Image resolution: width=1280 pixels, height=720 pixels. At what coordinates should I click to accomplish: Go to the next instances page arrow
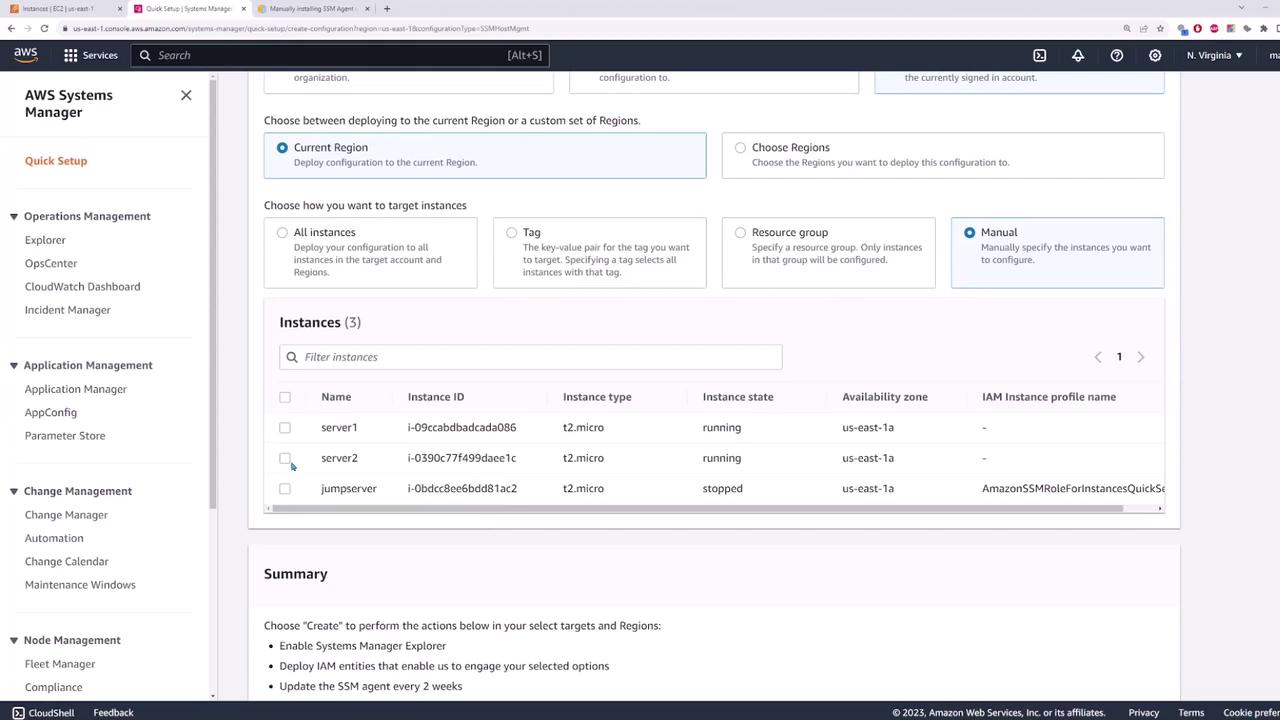pos(1141,357)
